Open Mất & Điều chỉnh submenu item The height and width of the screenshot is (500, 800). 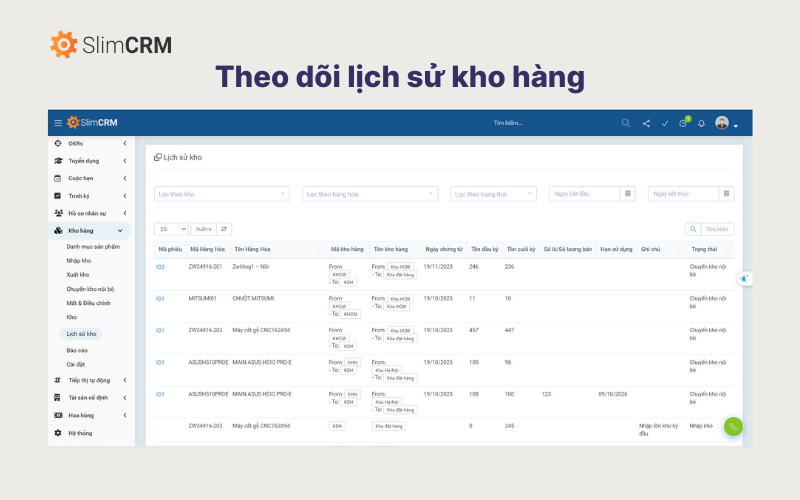pos(88,303)
